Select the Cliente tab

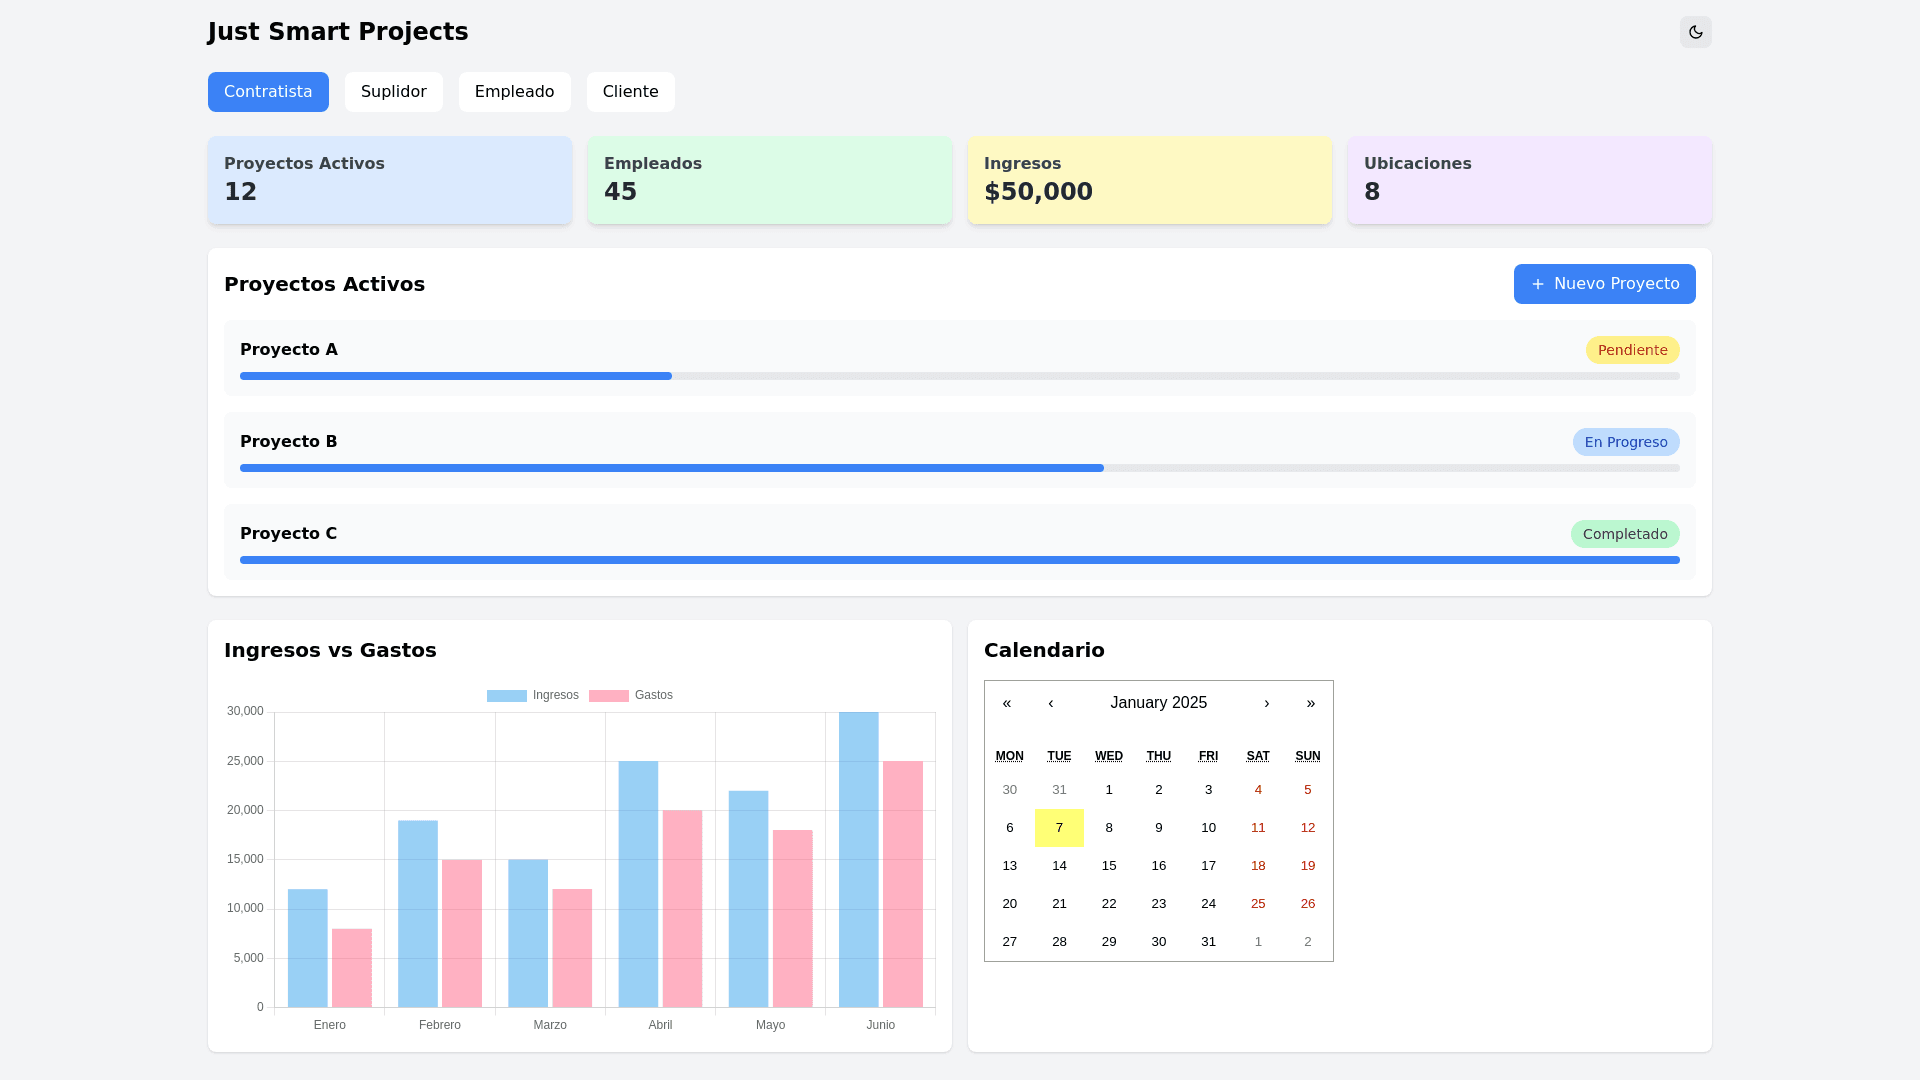coord(630,92)
